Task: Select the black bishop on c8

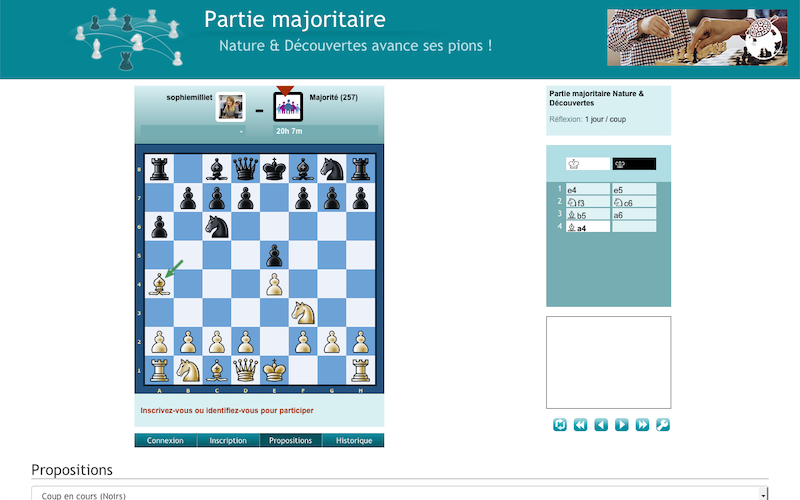Action: coord(217,169)
